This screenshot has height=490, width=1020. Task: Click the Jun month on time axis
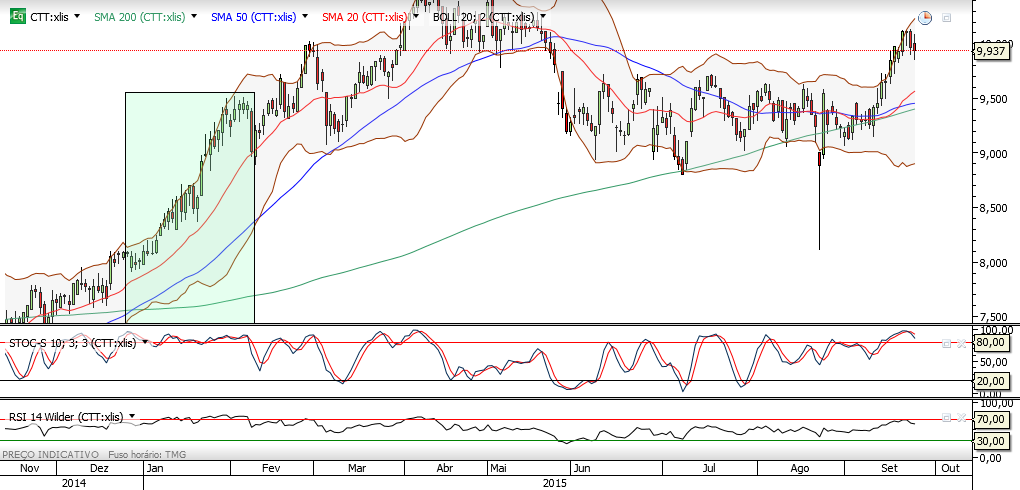(583, 469)
